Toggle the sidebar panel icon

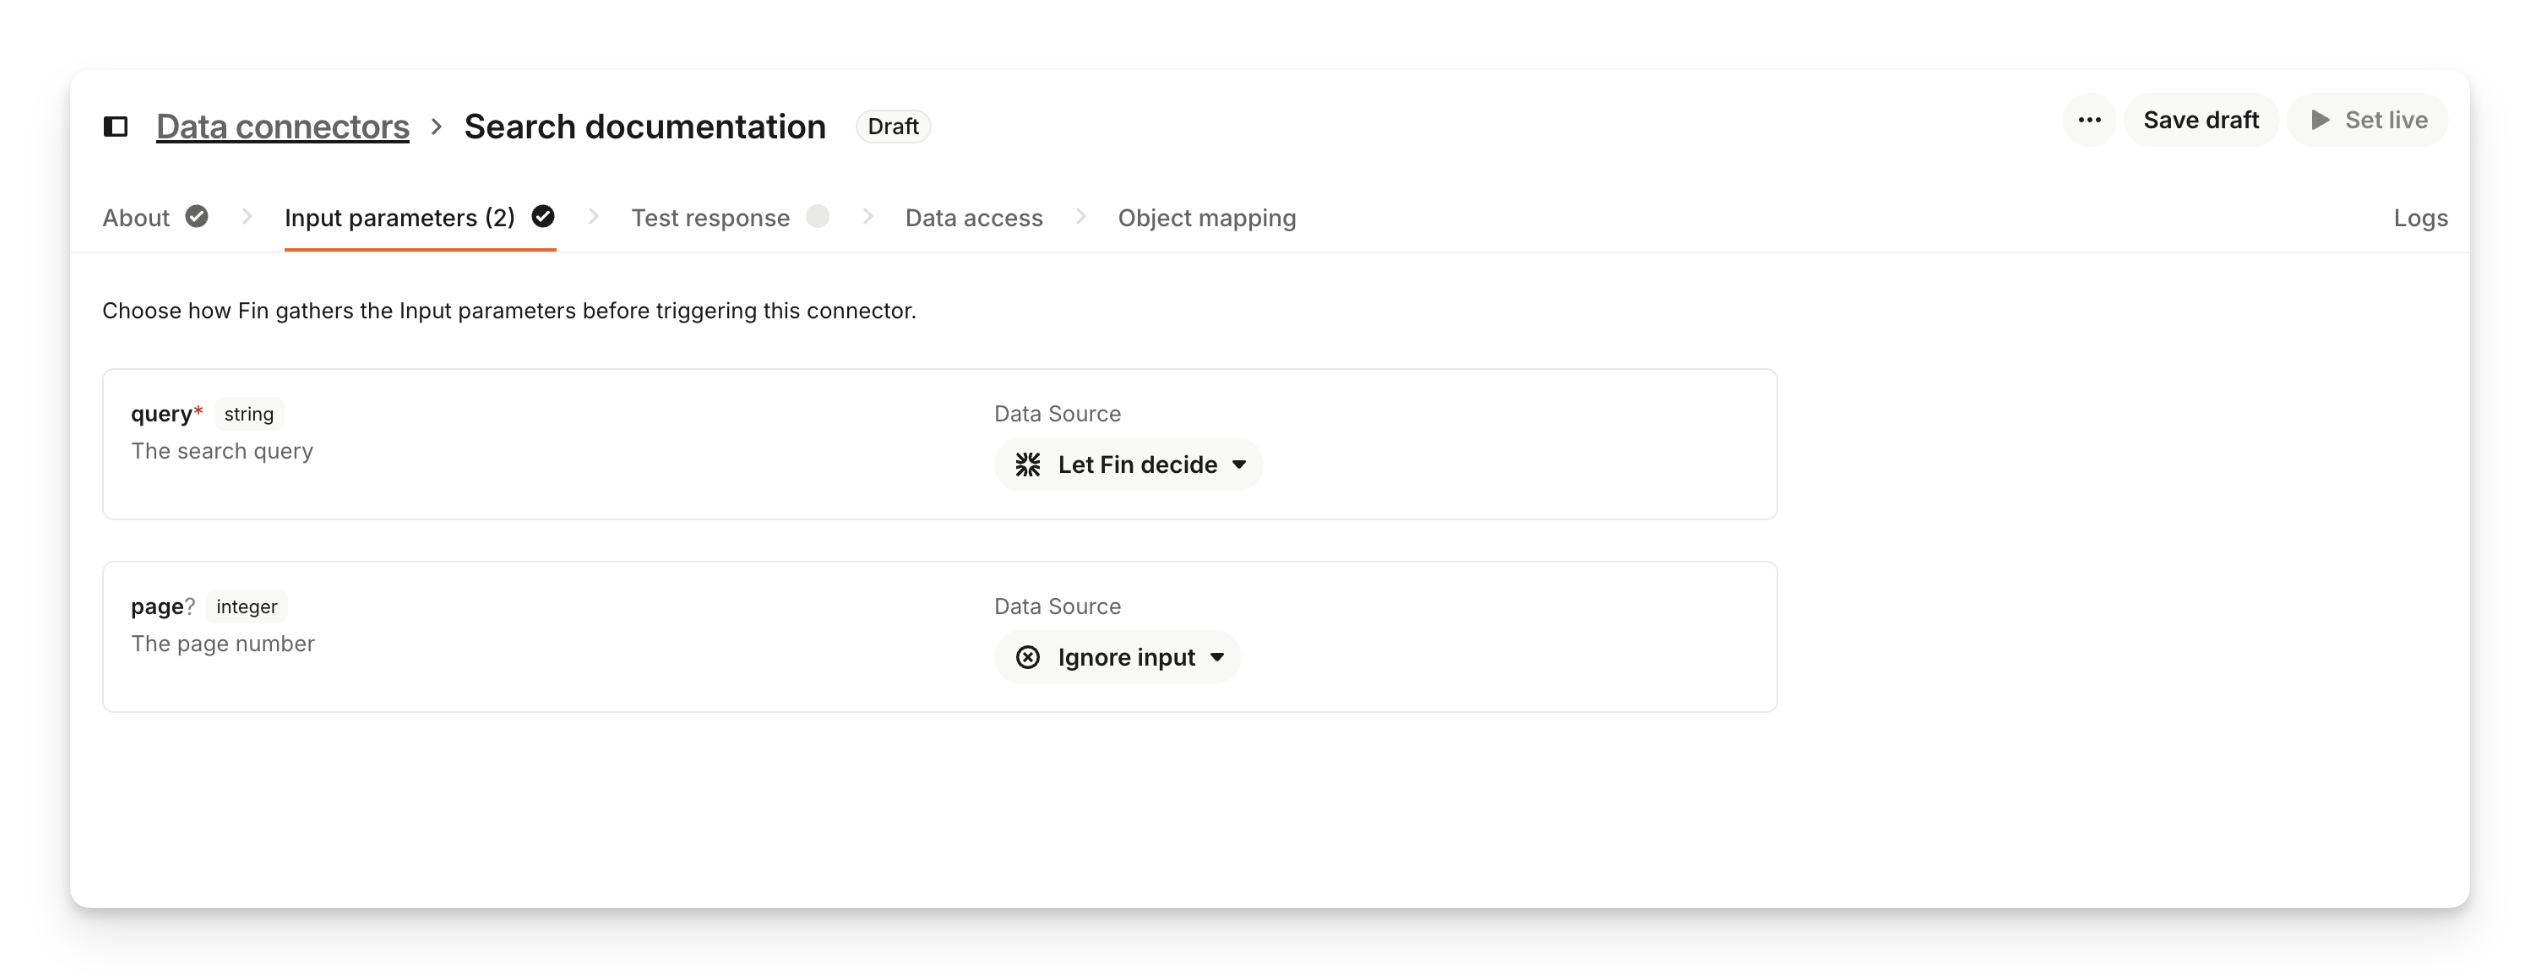click(116, 126)
